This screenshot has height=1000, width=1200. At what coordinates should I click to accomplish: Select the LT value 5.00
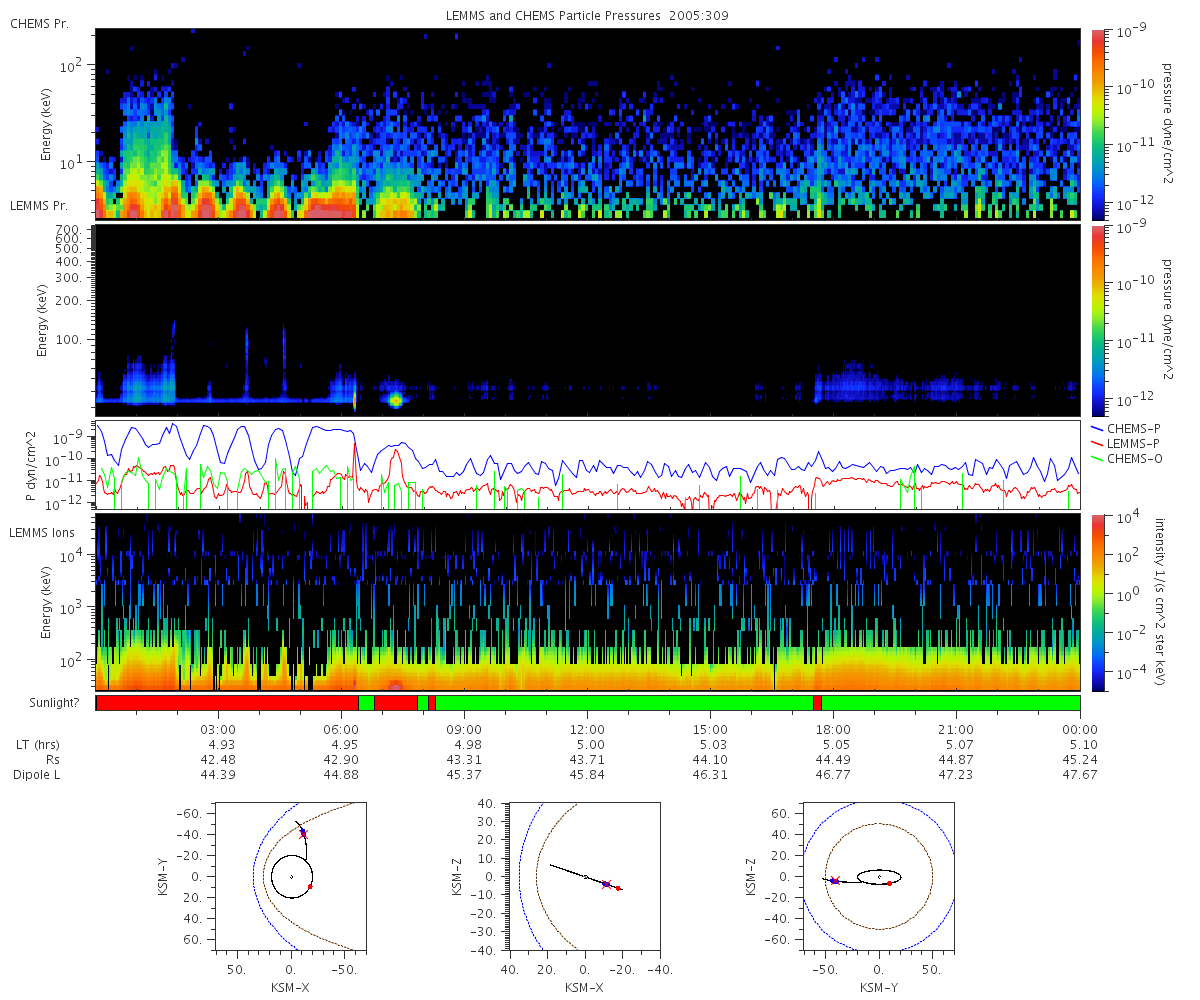(x=590, y=744)
